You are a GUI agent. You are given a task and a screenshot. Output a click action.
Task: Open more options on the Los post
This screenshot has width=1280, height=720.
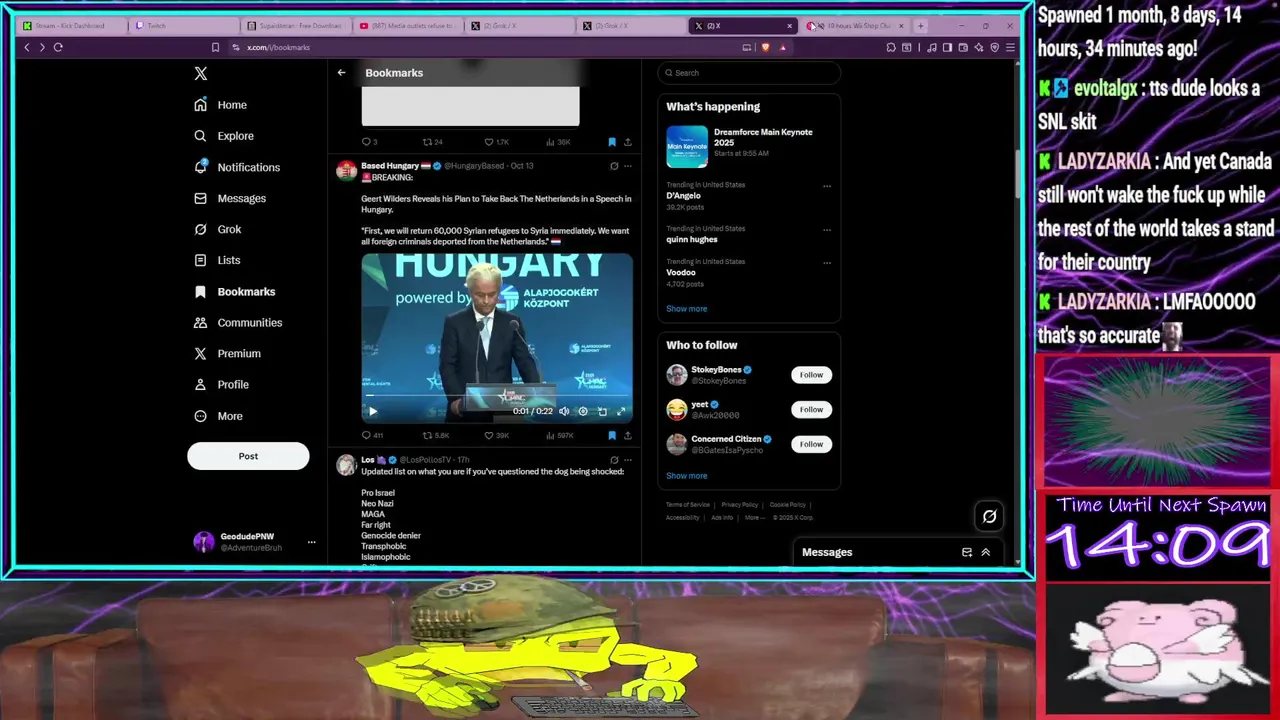pyautogui.click(x=628, y=460)
